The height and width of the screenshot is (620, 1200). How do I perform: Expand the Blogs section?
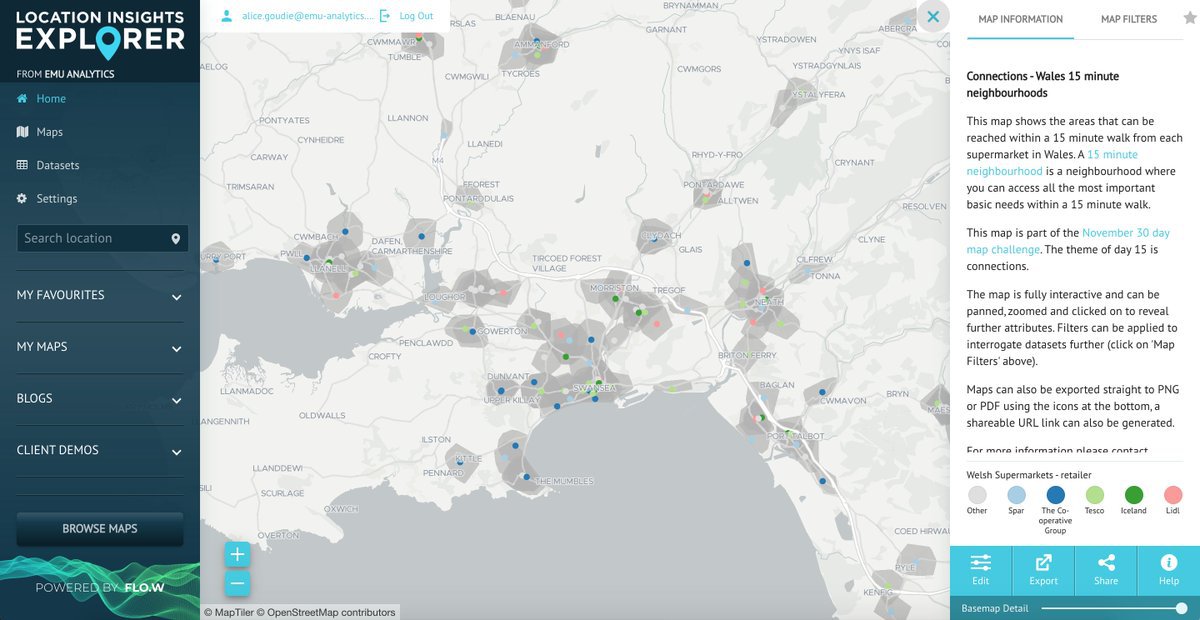point(176,400)
